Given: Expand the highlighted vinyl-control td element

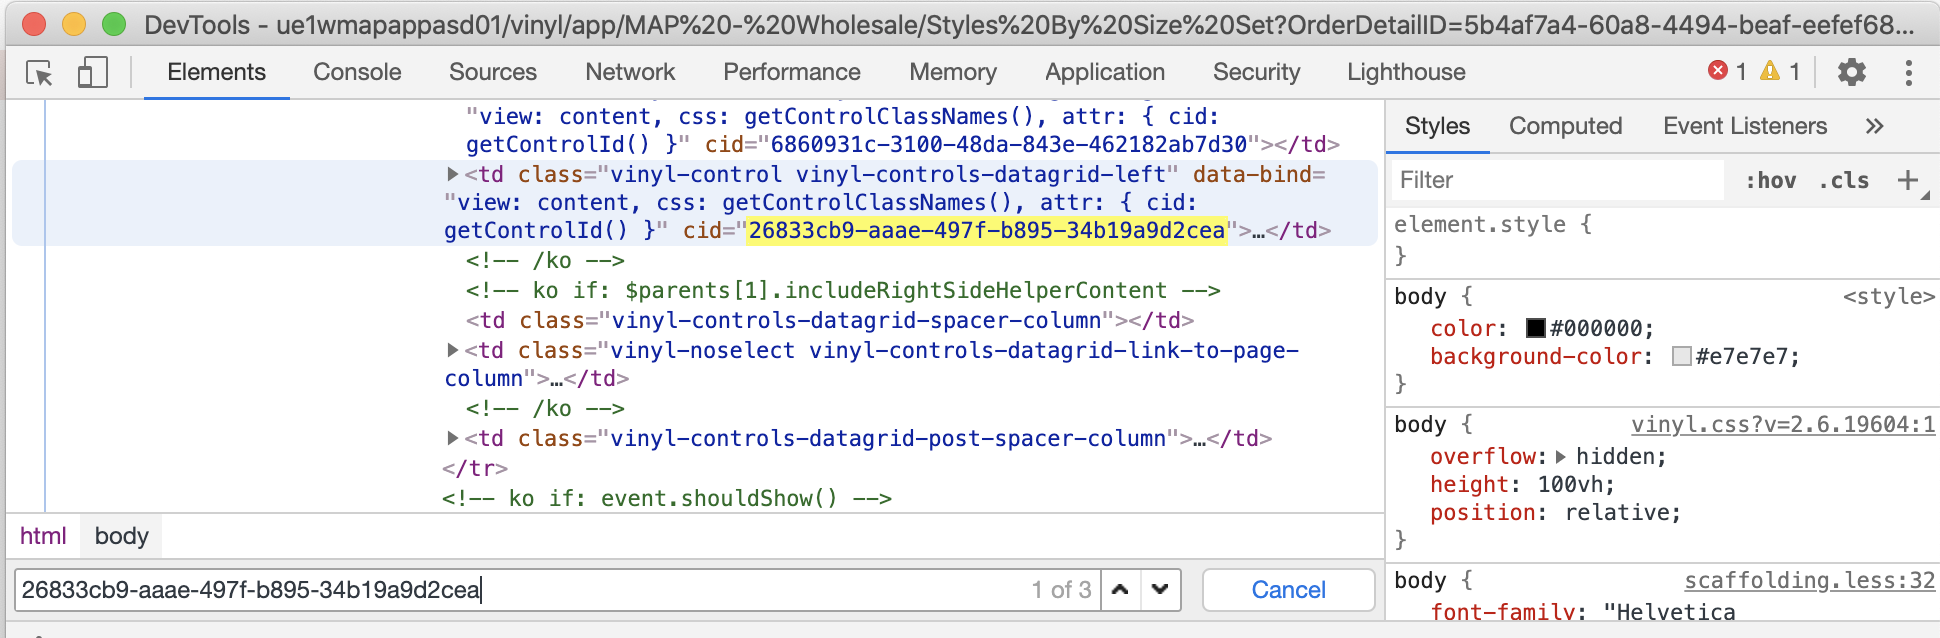Looking at the screenshot, I should coord(453,175).
